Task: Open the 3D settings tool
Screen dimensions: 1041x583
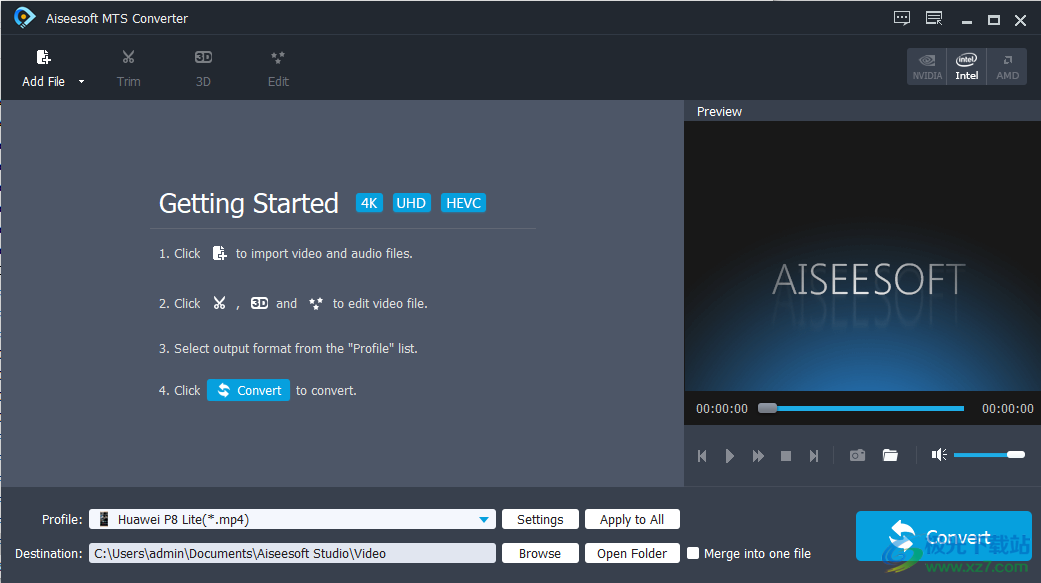Action: pos(203,58)
